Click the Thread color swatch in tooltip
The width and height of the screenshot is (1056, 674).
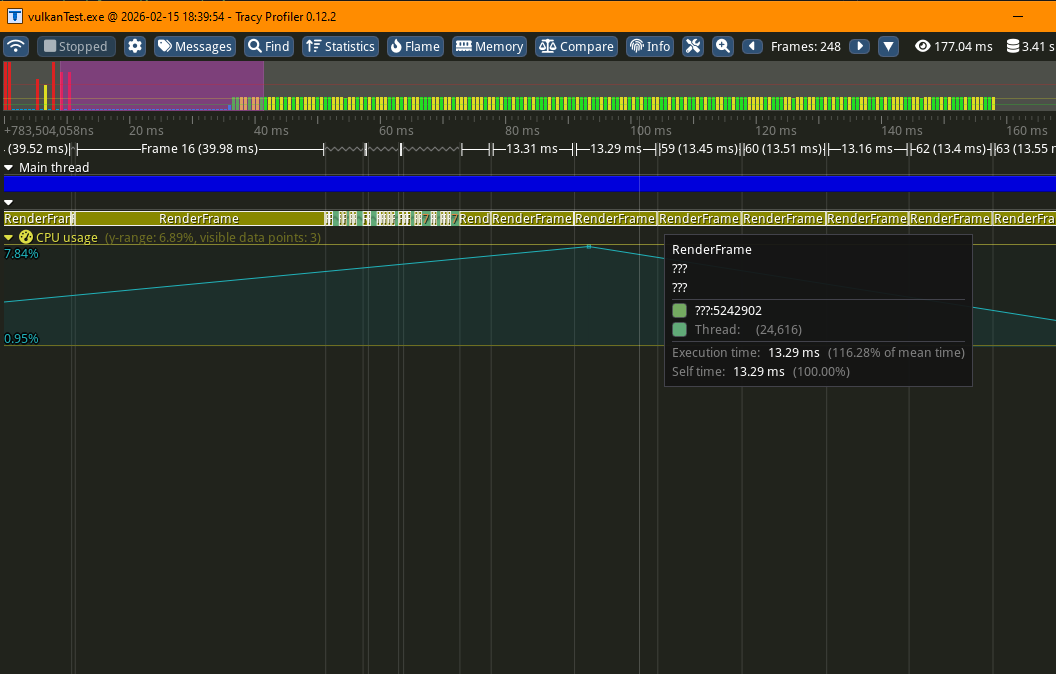pos(680,329)
